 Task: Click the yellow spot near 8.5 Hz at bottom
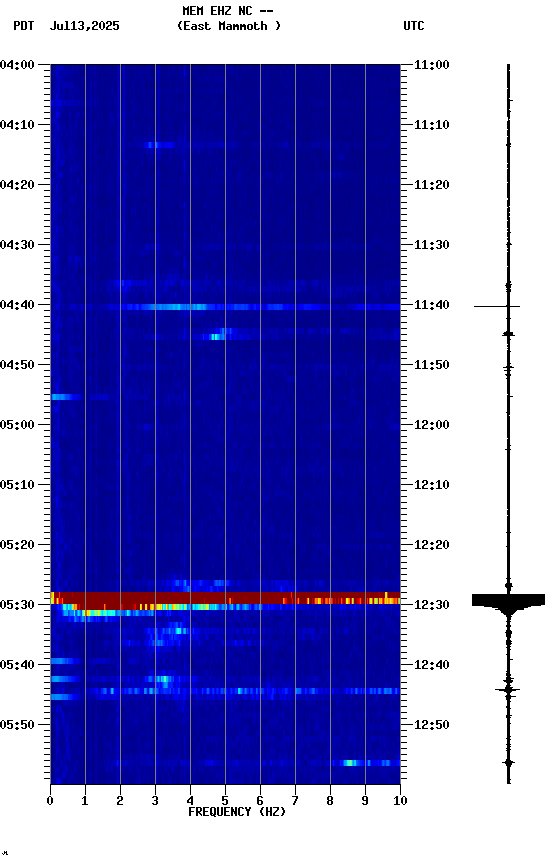point(350,763)
